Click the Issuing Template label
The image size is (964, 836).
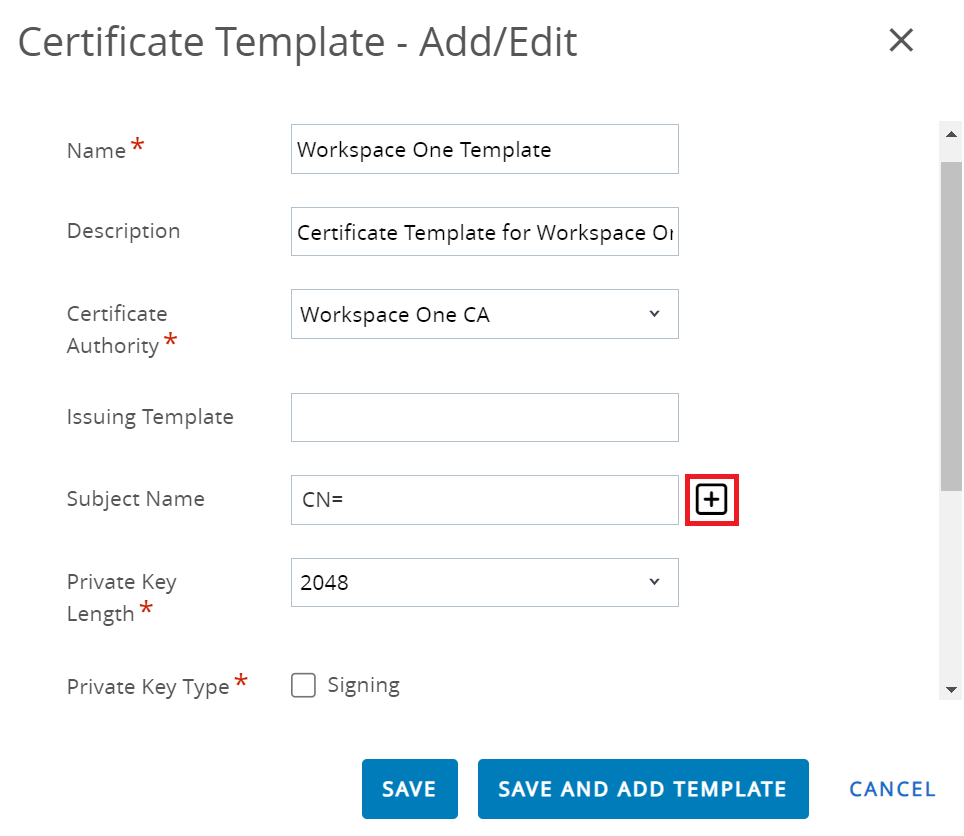coord(150,417)
